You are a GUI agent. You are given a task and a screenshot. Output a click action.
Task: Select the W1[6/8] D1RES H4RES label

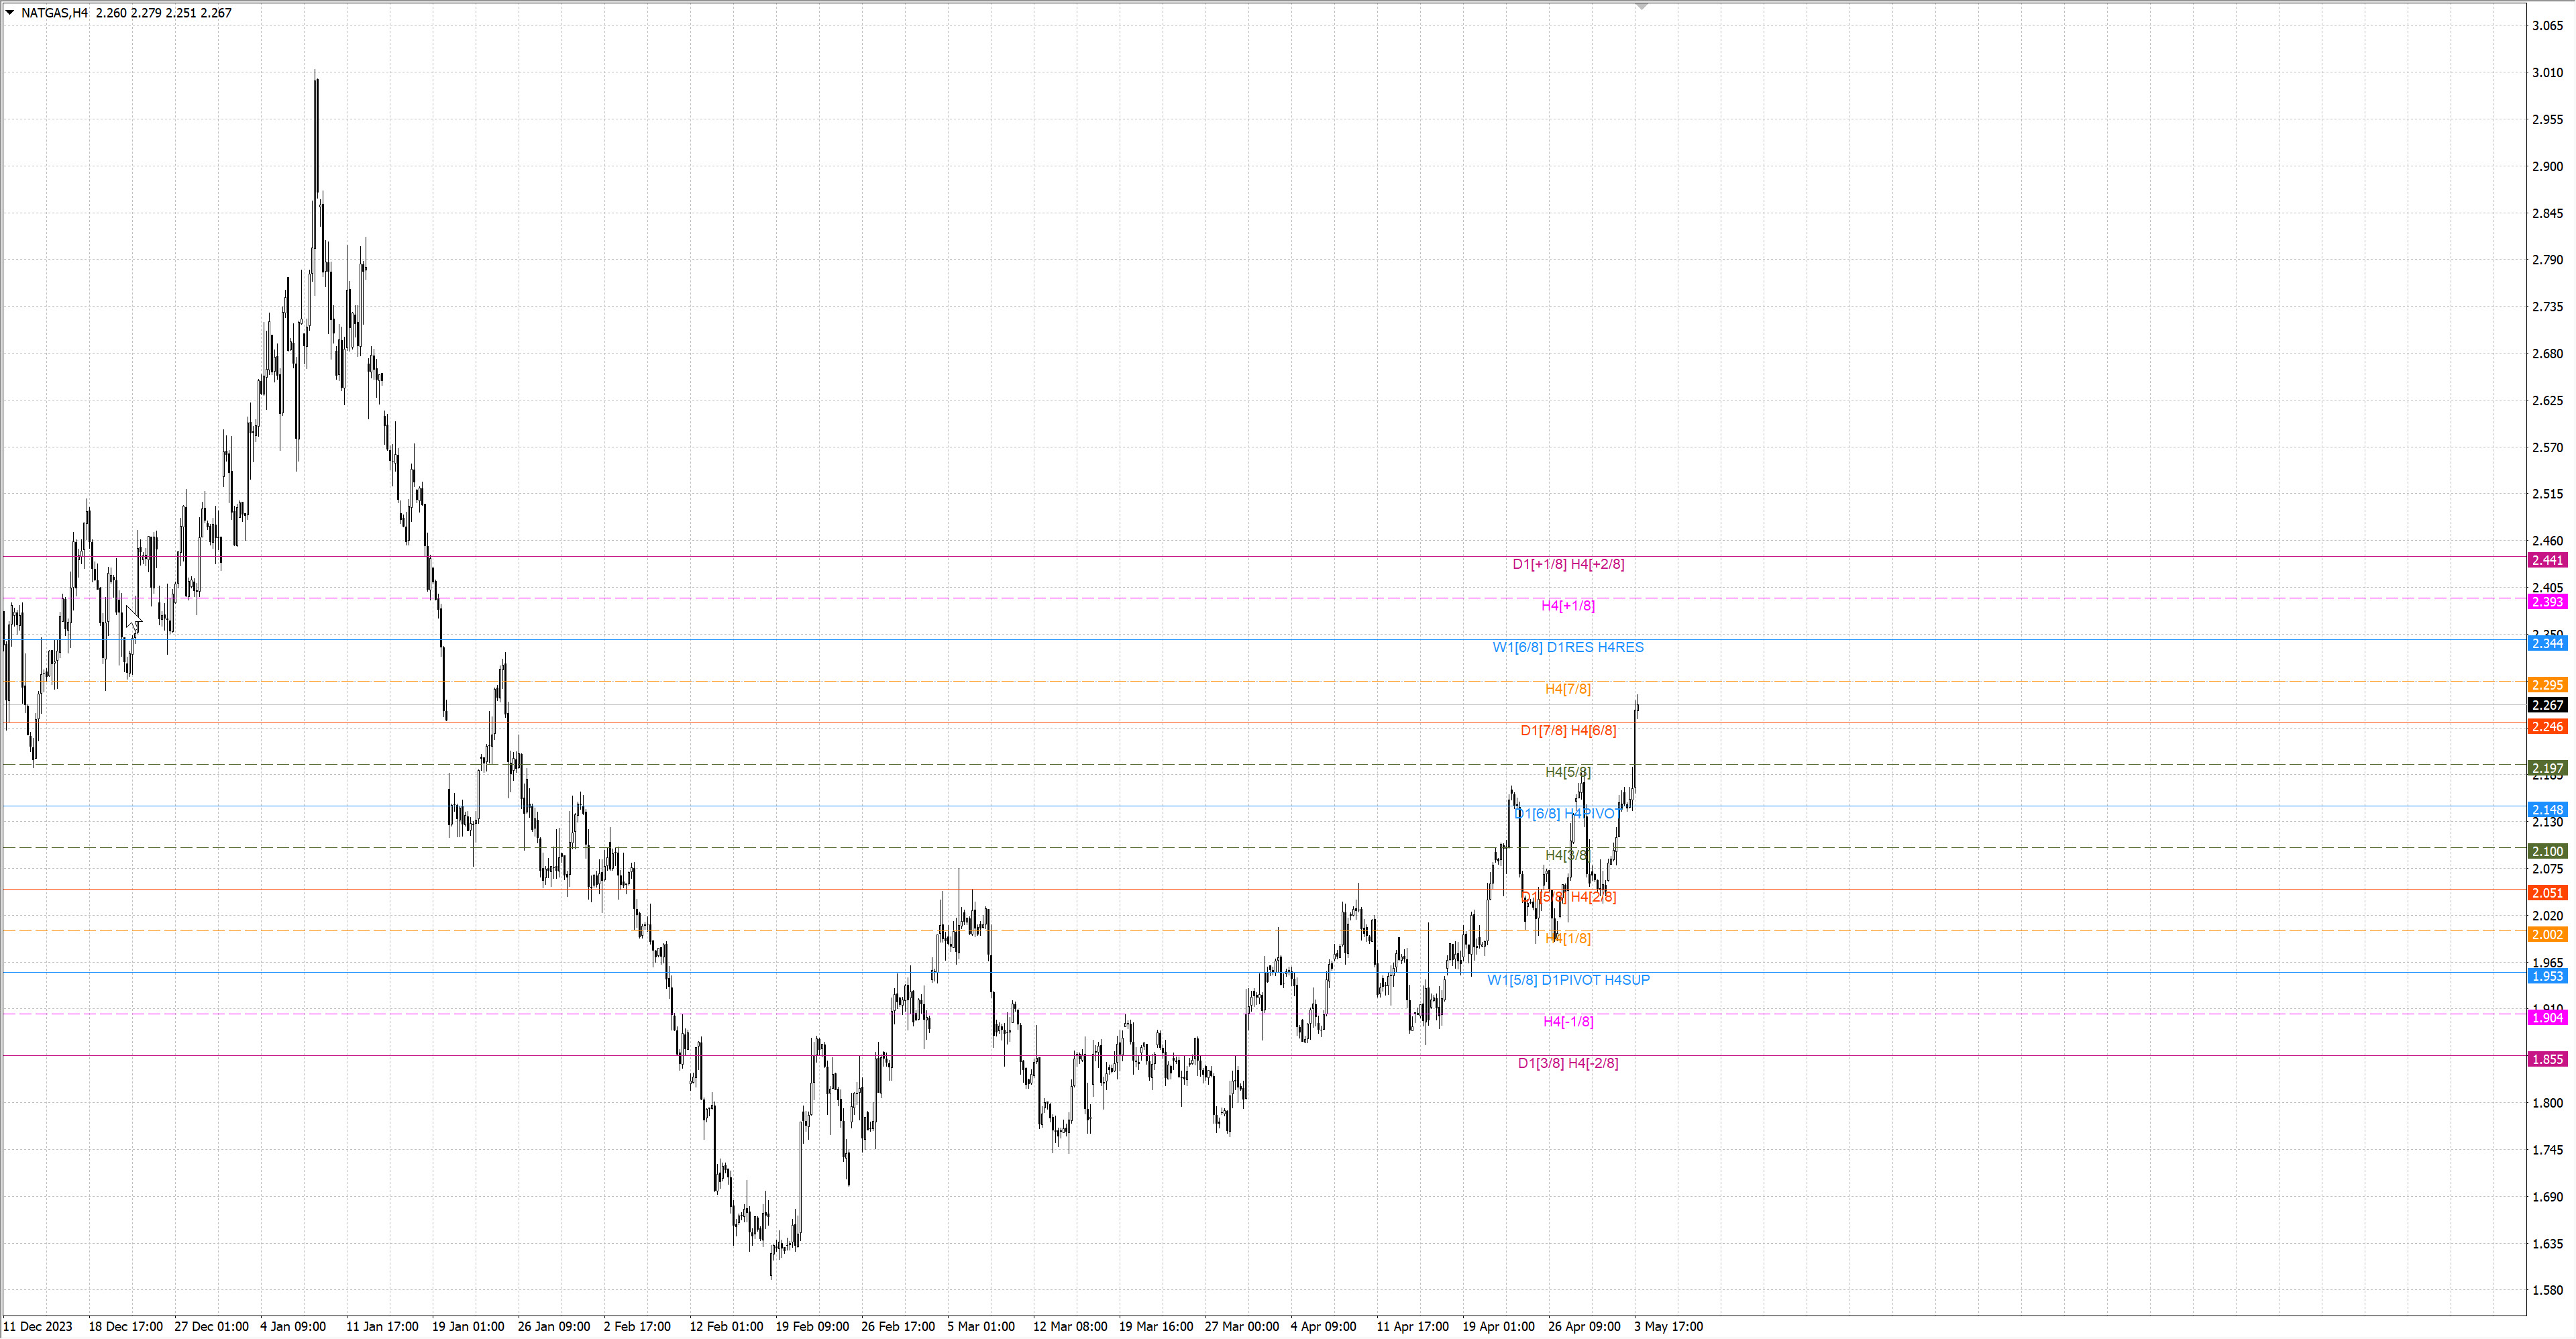[x=1567, y=647]
